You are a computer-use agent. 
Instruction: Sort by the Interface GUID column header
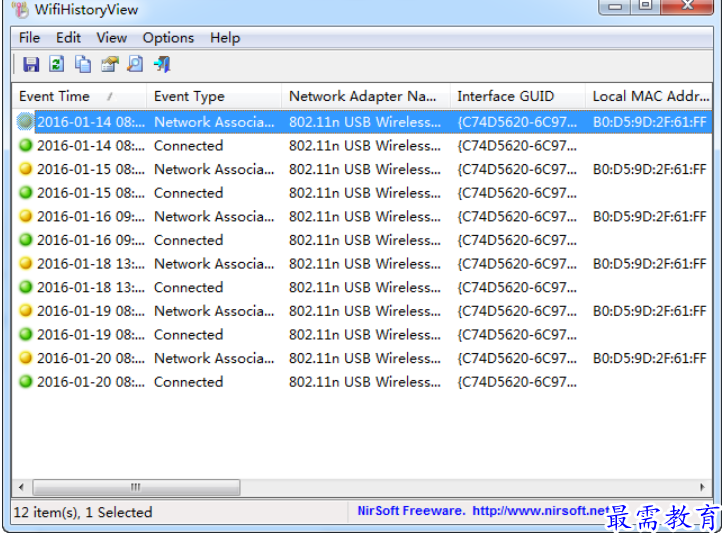pos(517,96)
